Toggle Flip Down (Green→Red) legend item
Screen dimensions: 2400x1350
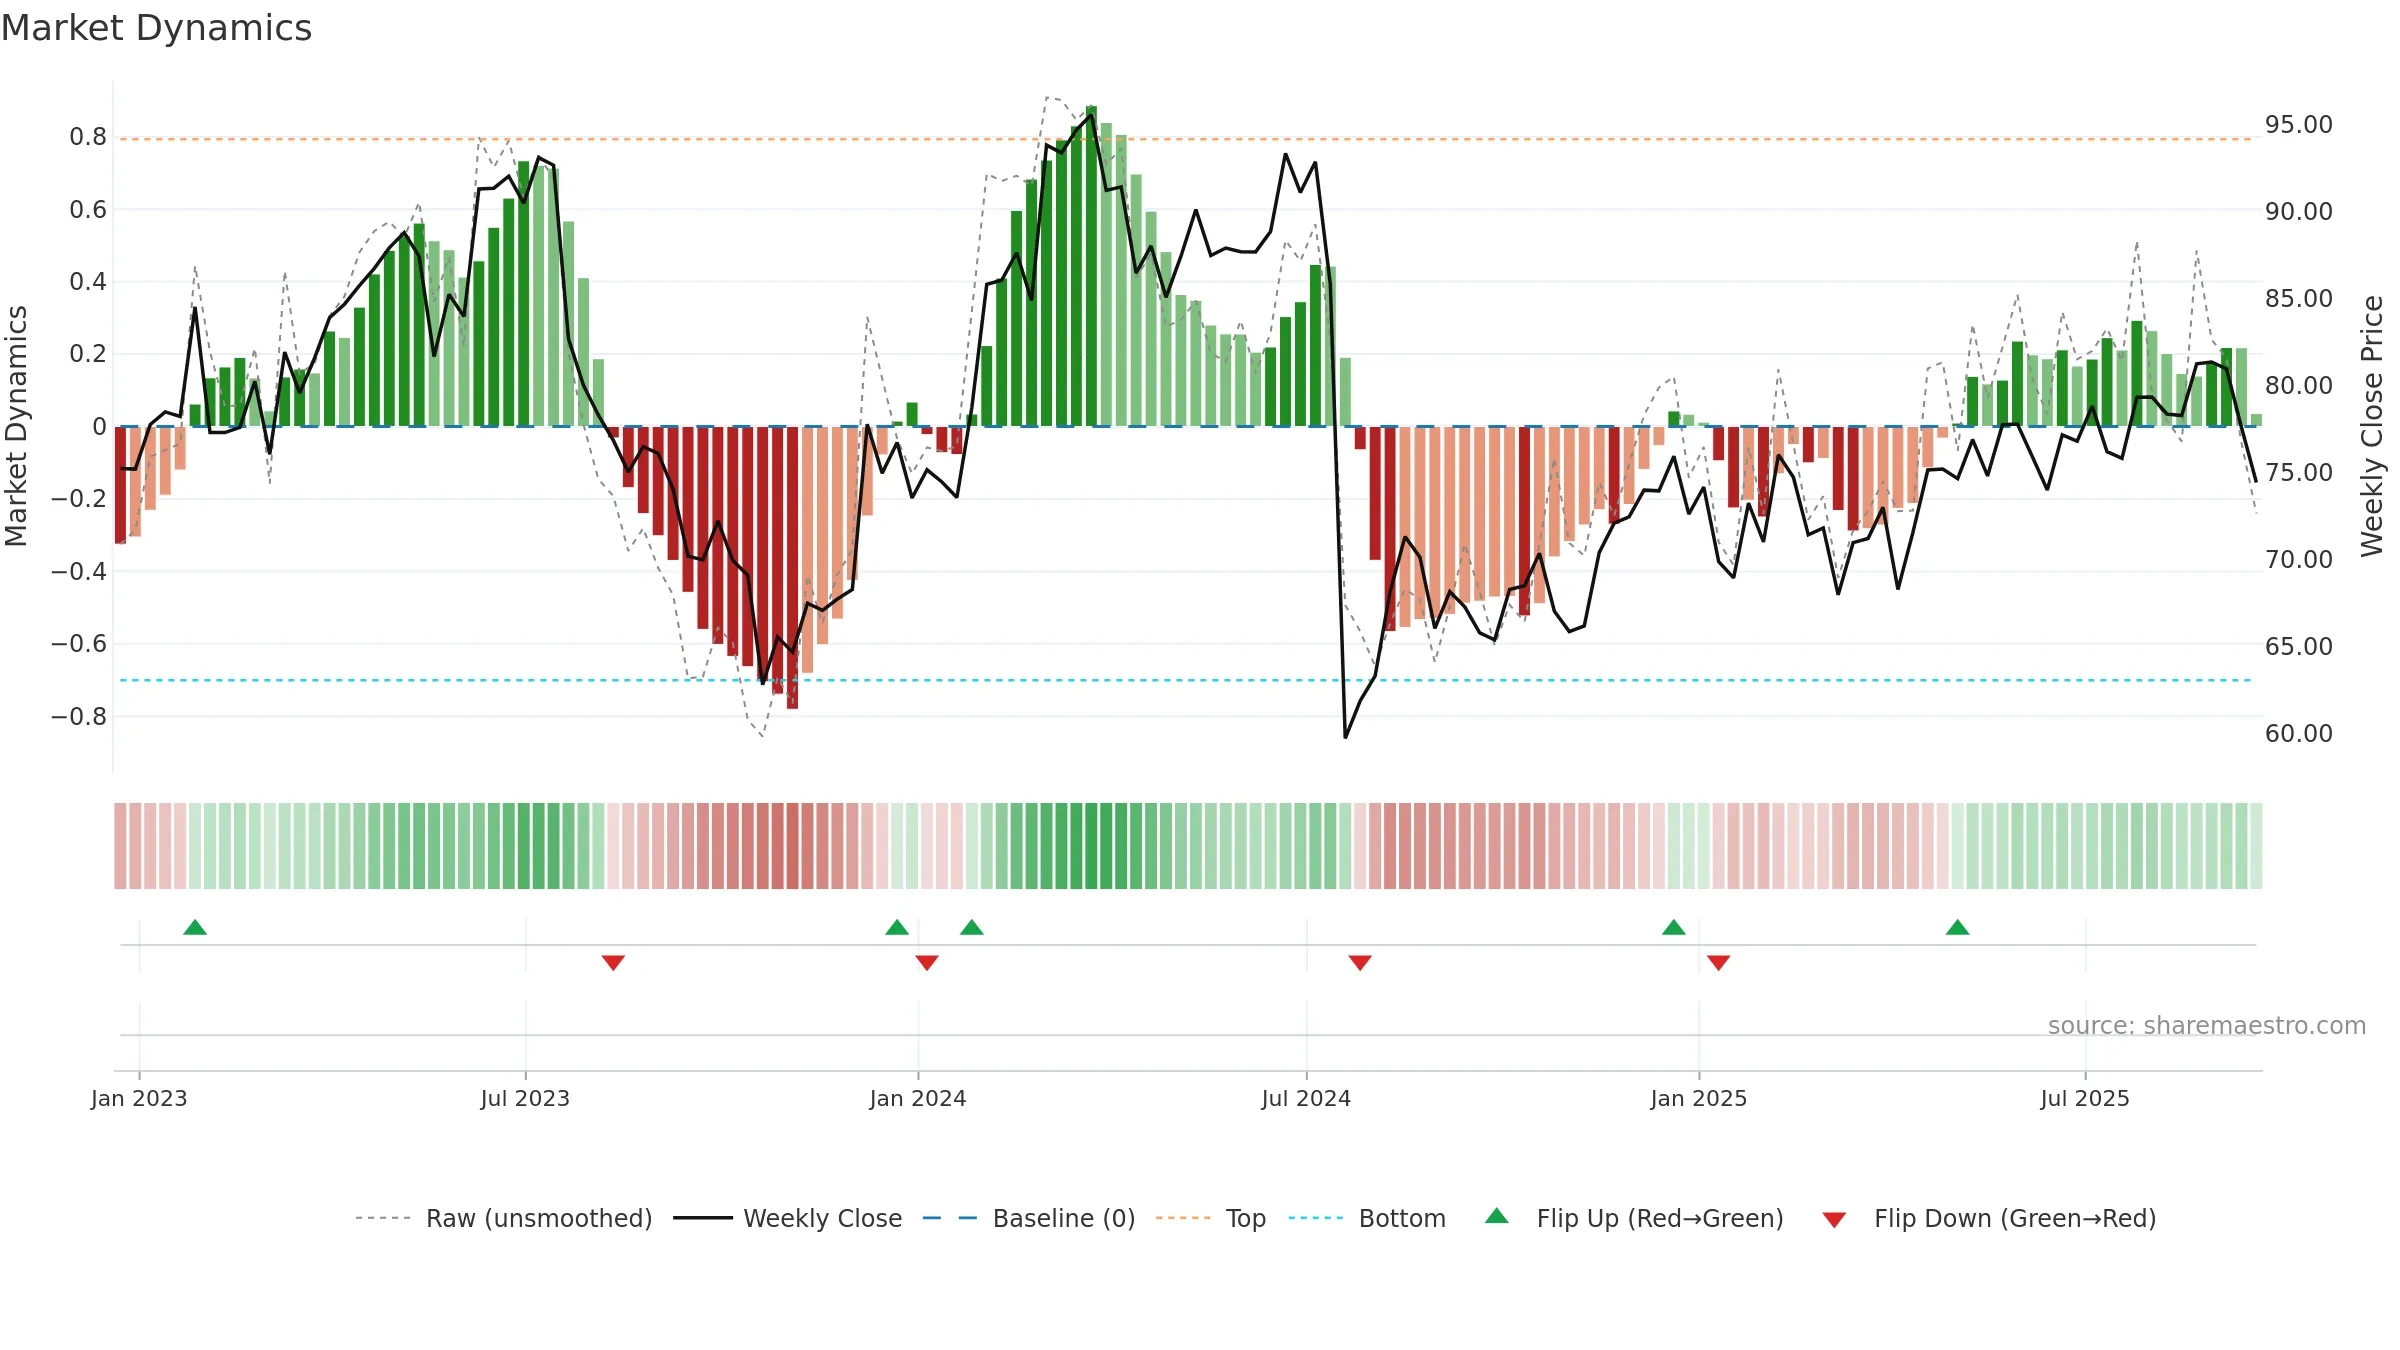click(1988, 1218)
